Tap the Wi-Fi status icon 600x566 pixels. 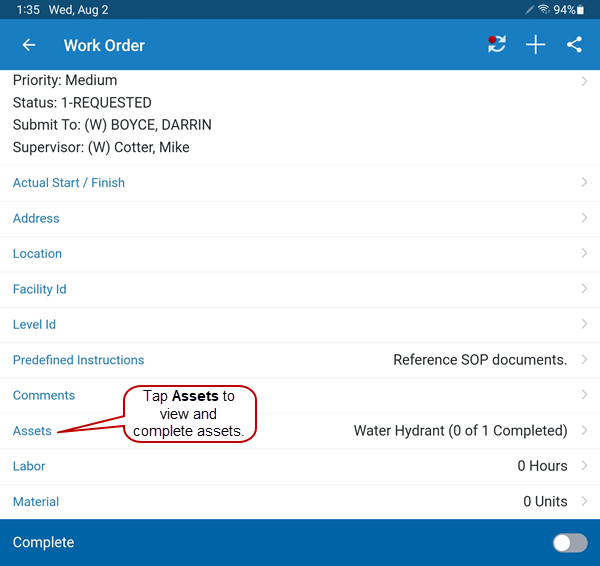coord(544,10)
